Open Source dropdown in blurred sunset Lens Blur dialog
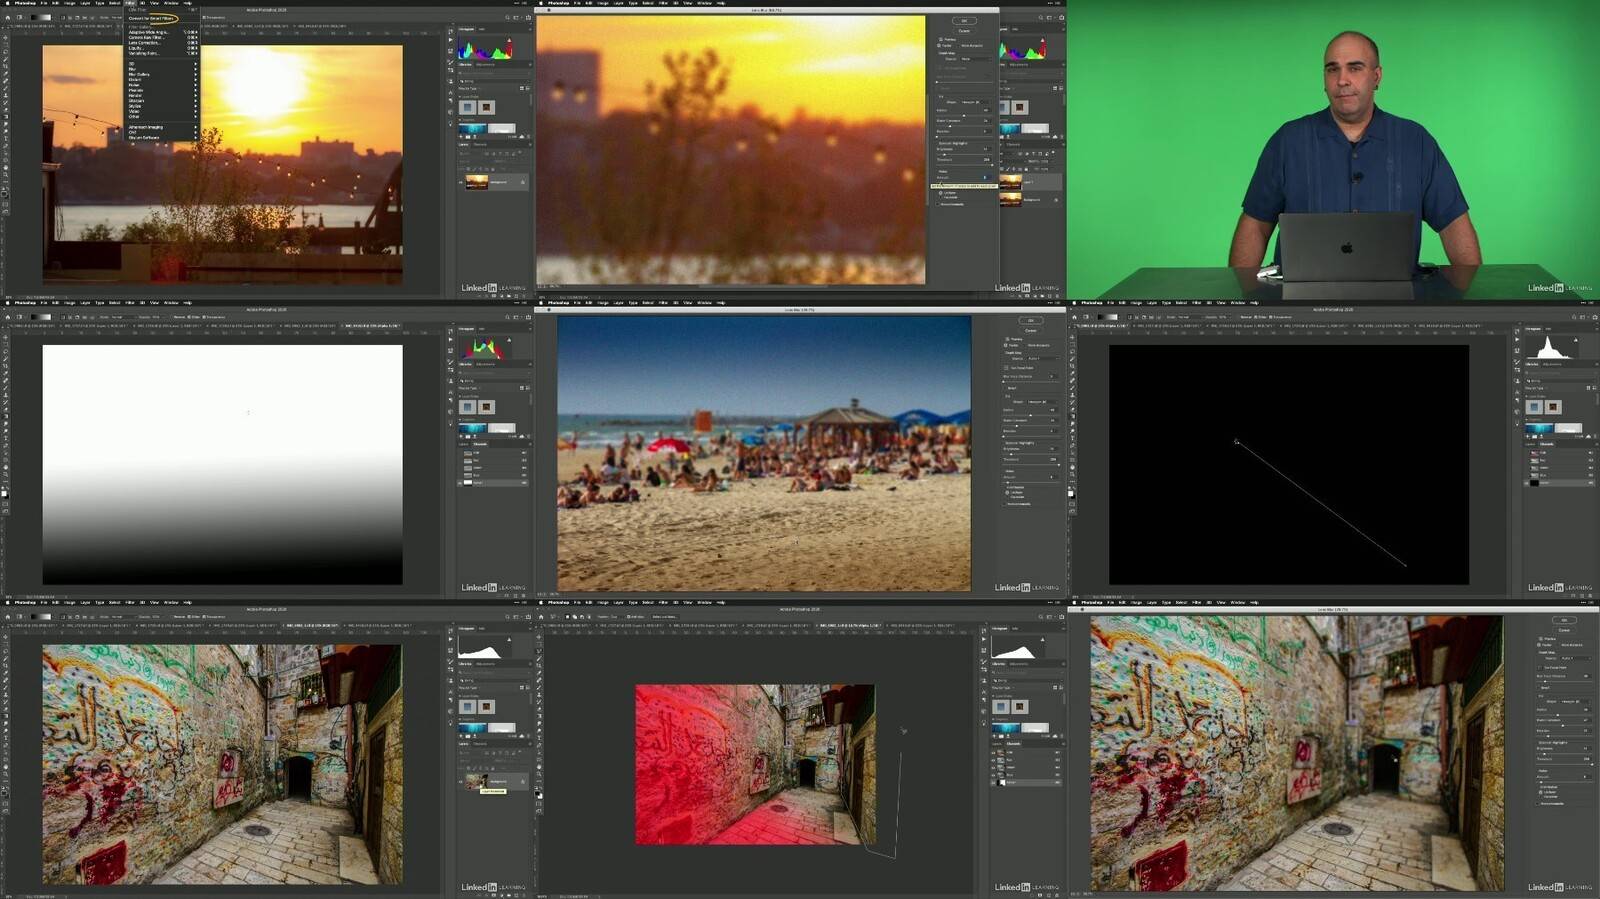The height and width of the screenshot is (899, 1600). pos(975,59)
